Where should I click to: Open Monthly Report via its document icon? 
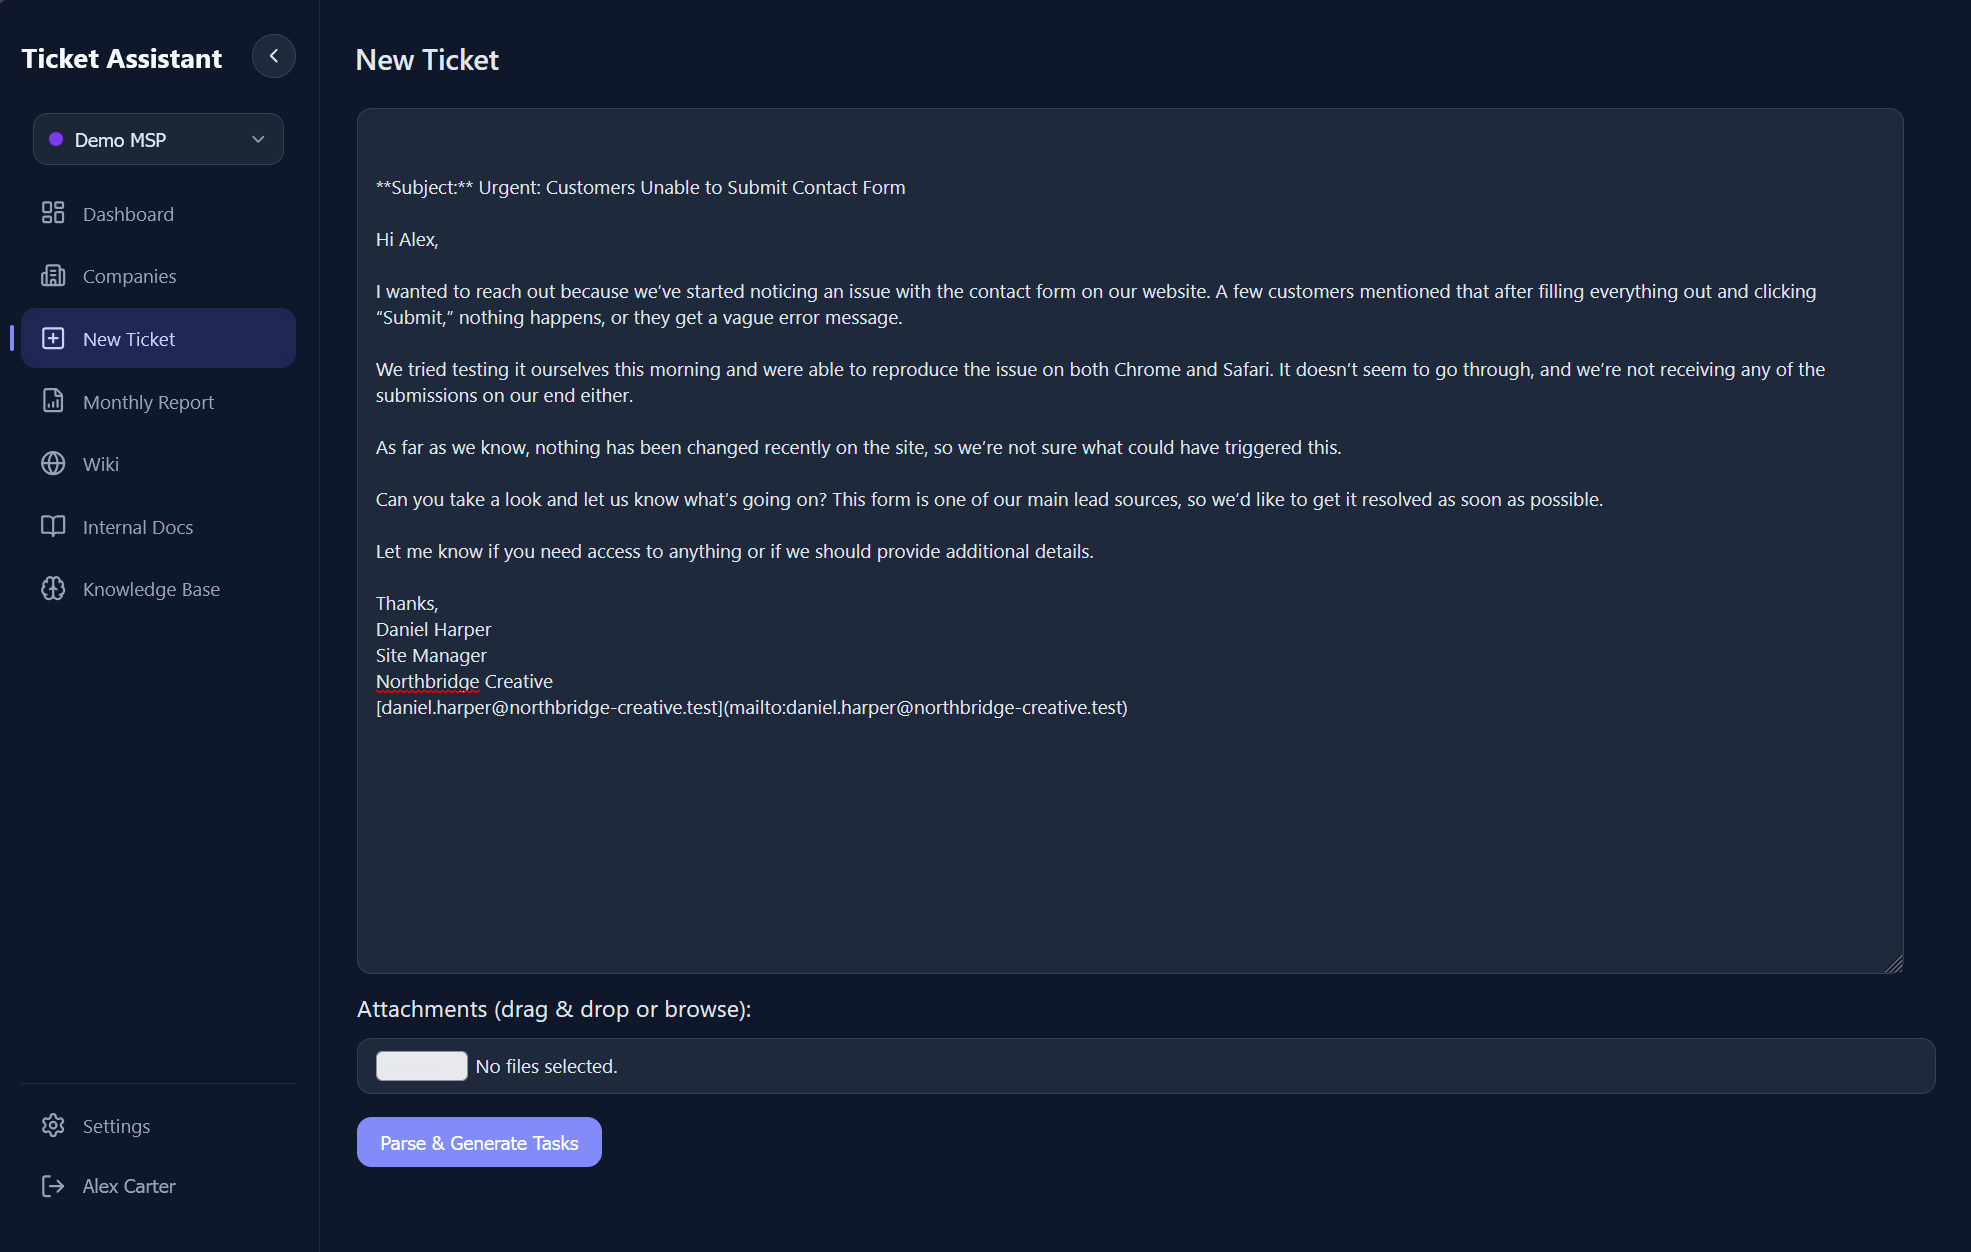(54, 401)
